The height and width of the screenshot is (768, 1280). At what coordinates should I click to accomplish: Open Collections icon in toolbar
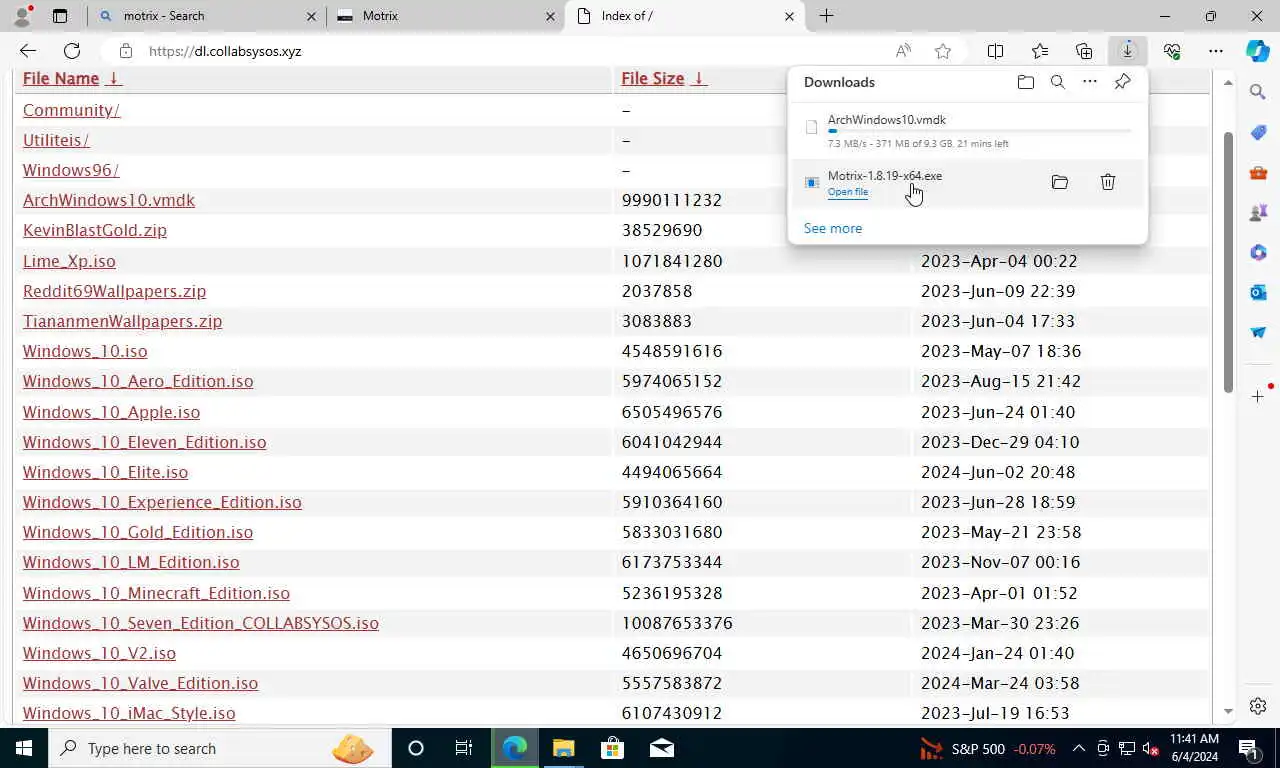coord(1084,51)
